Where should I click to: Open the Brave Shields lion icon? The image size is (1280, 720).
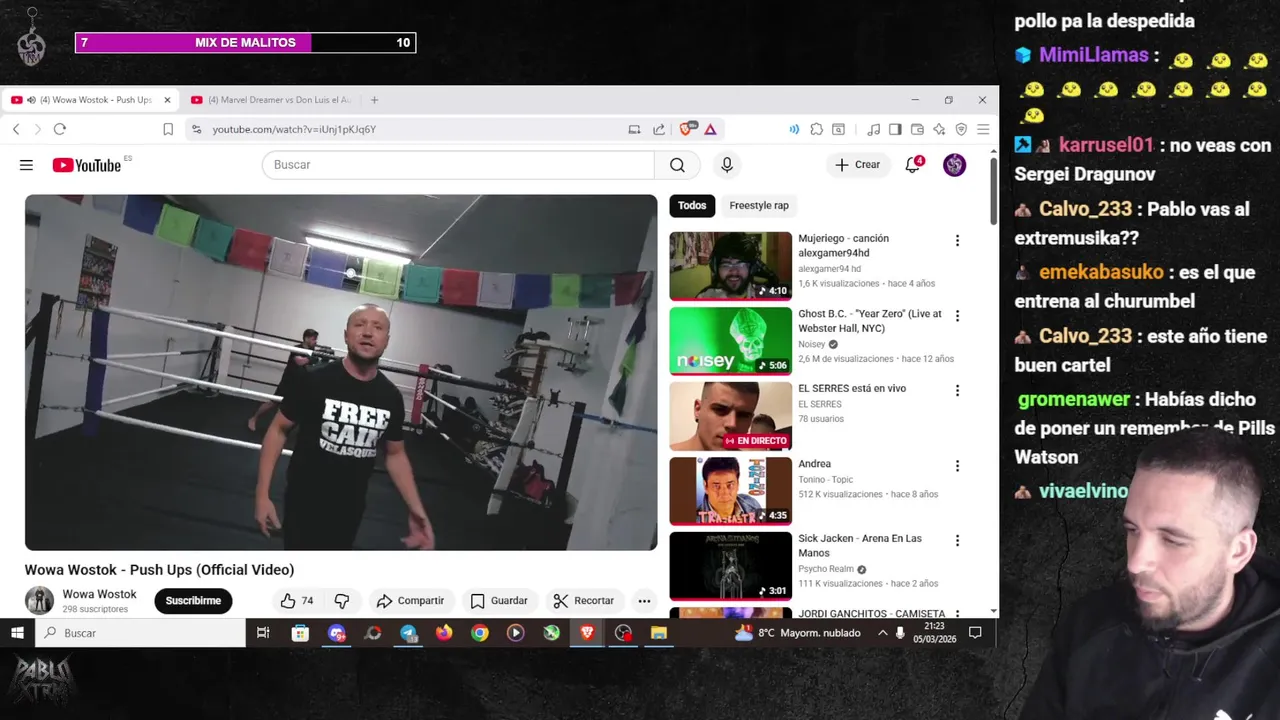click(x=687, y=129)
